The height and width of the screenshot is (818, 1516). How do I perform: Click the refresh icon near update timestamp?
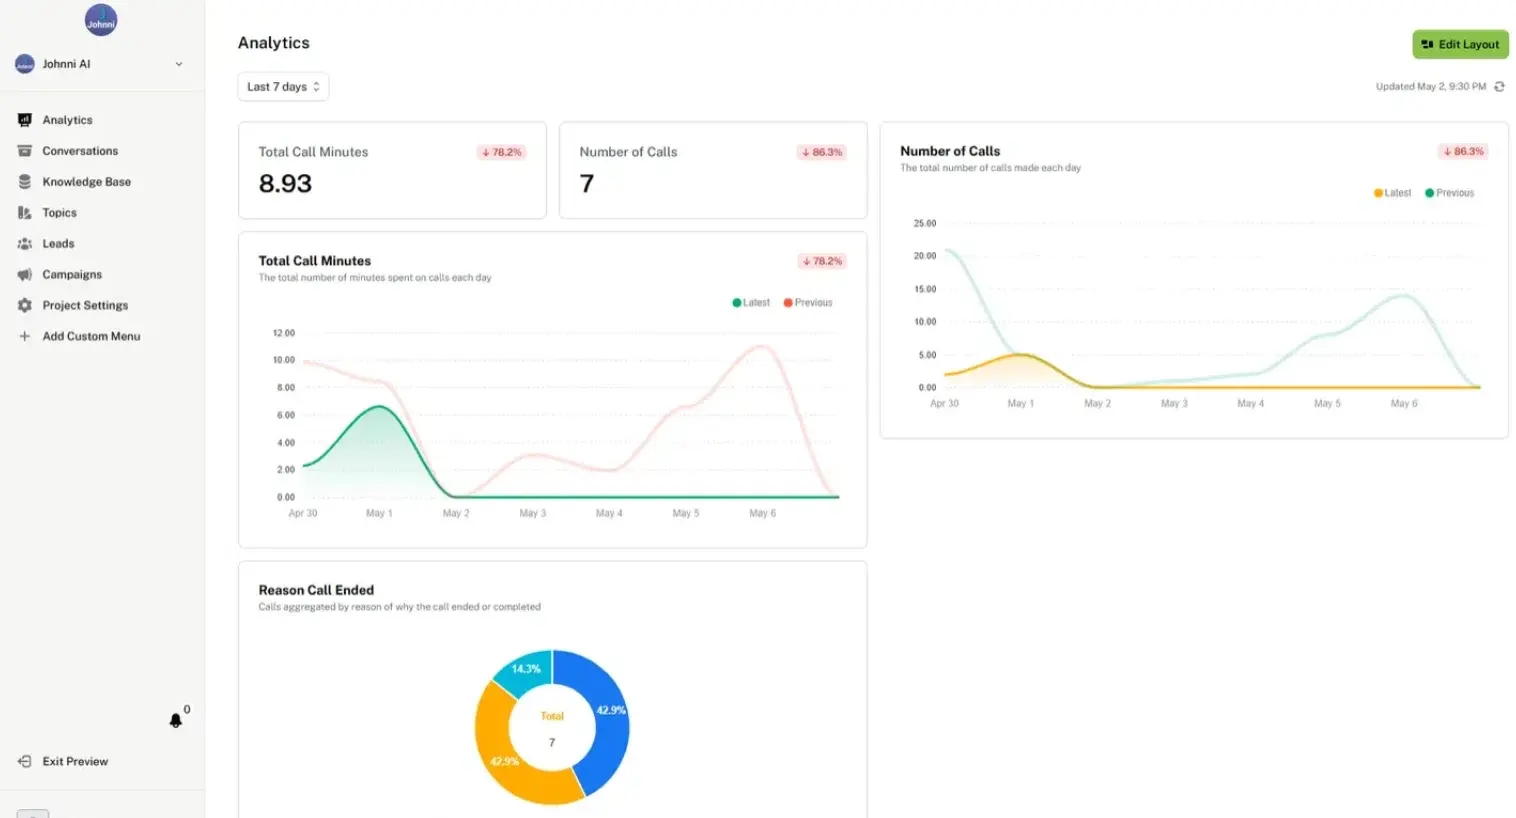click(1499, 86)
